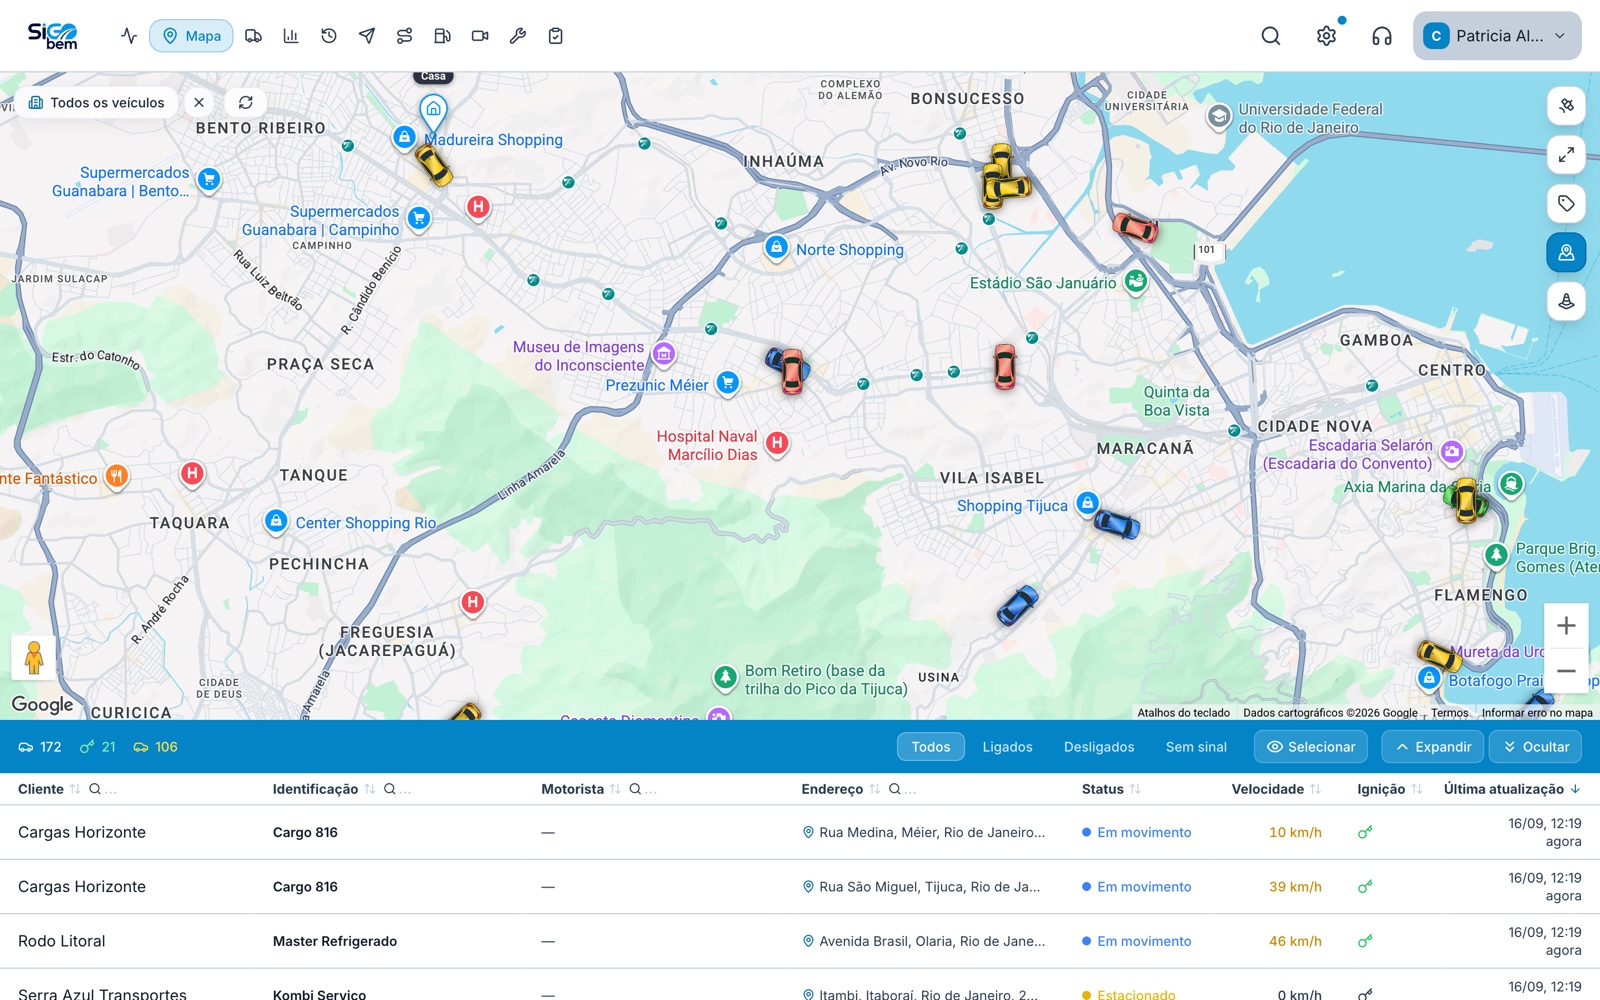
Task: Search within the Cliente column
Action: coord(95,789)
